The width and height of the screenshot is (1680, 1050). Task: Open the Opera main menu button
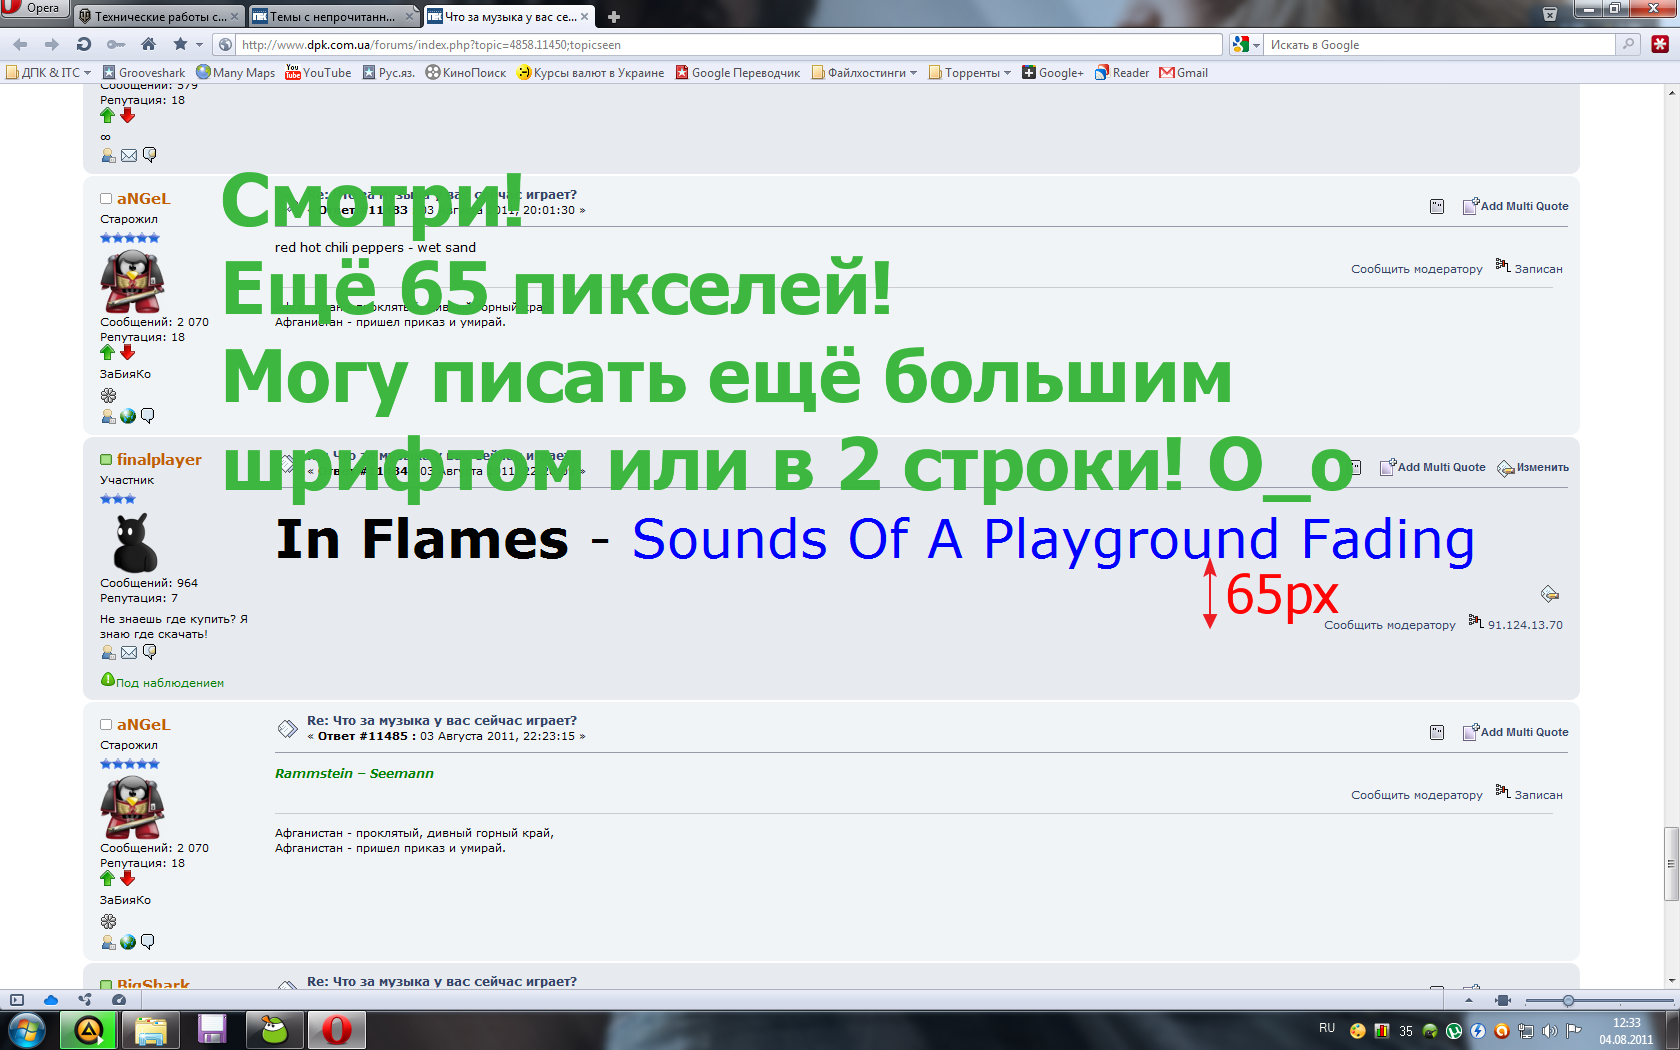pos(33,8)
